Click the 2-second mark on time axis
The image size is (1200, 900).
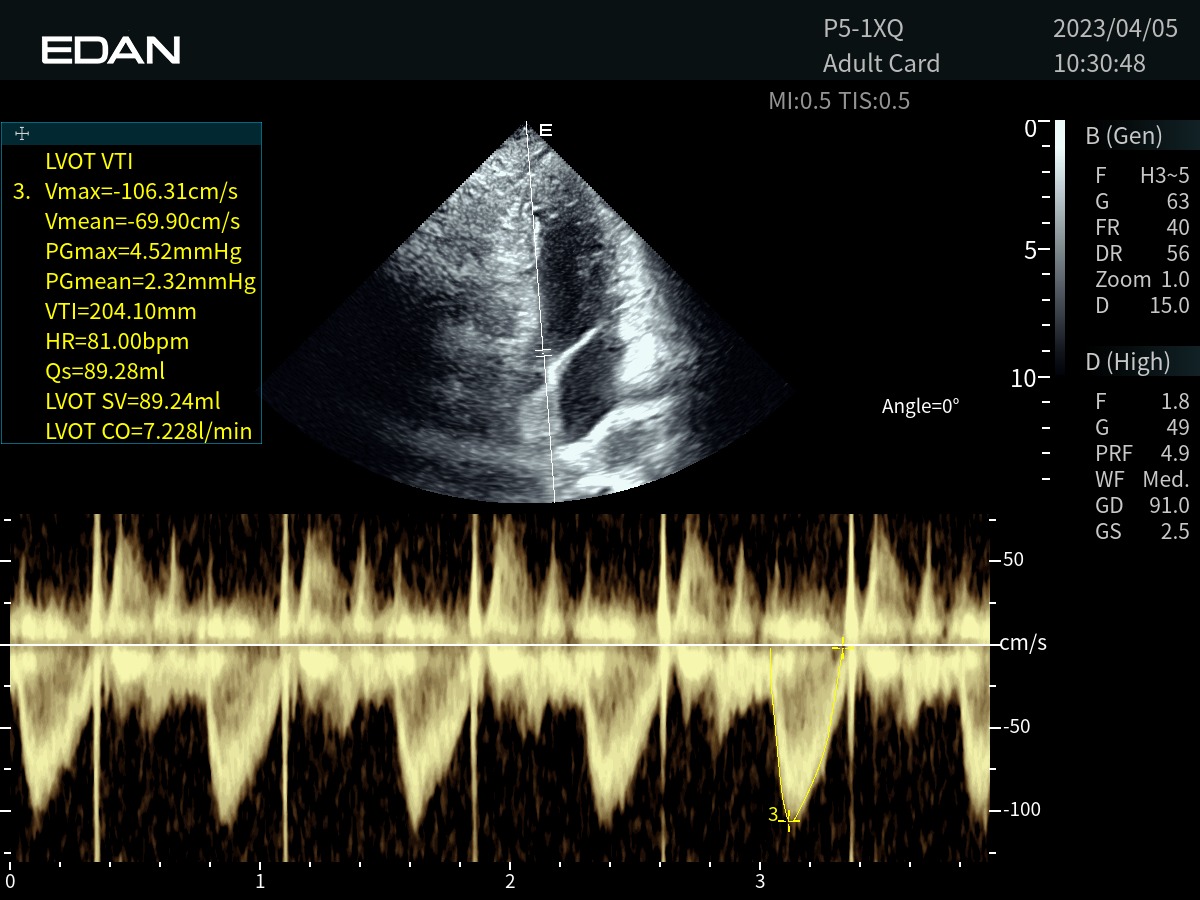pyautogui.click(x=510, y=881)
